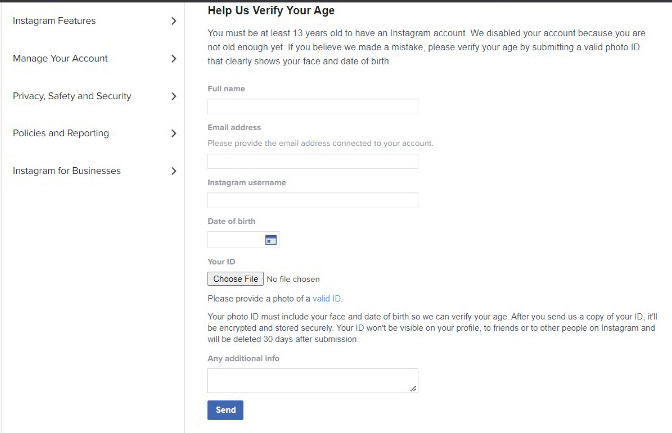Expand Instagram Features chevron arrow
Viewport: 672px width, 433px height.
[x=174, y=21]
